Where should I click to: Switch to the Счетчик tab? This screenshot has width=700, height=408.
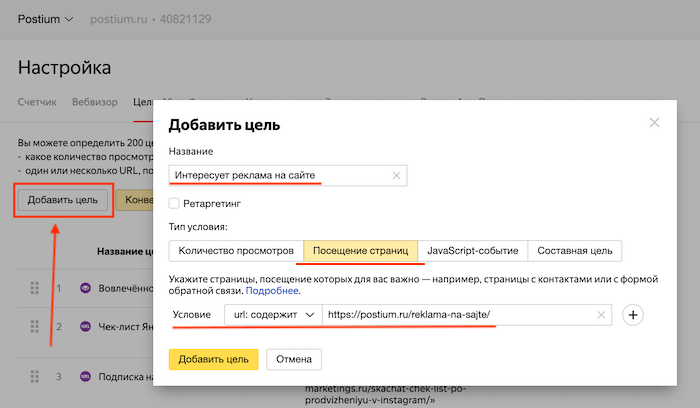click(x=37, y=102)
